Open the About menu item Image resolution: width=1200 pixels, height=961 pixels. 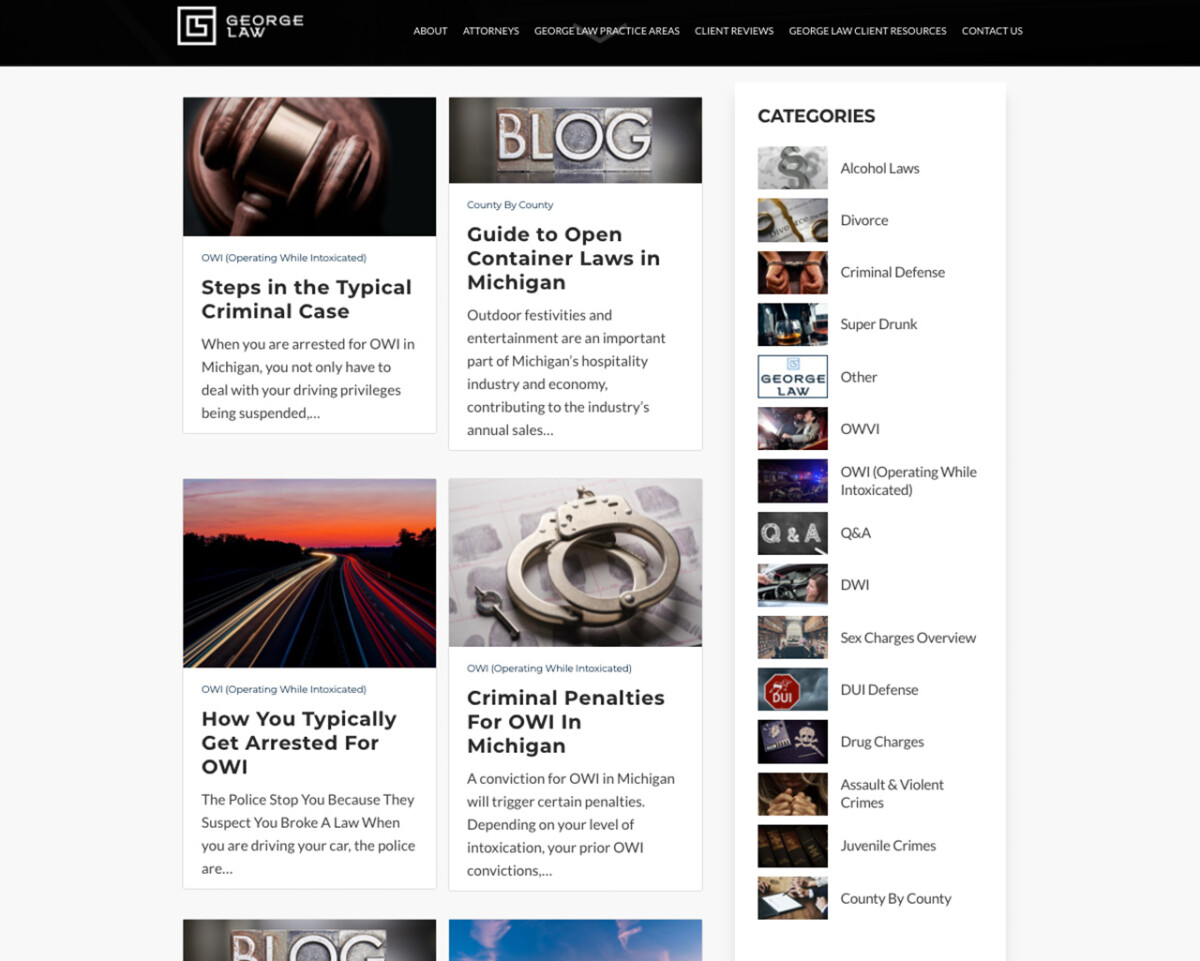point(430,31)
